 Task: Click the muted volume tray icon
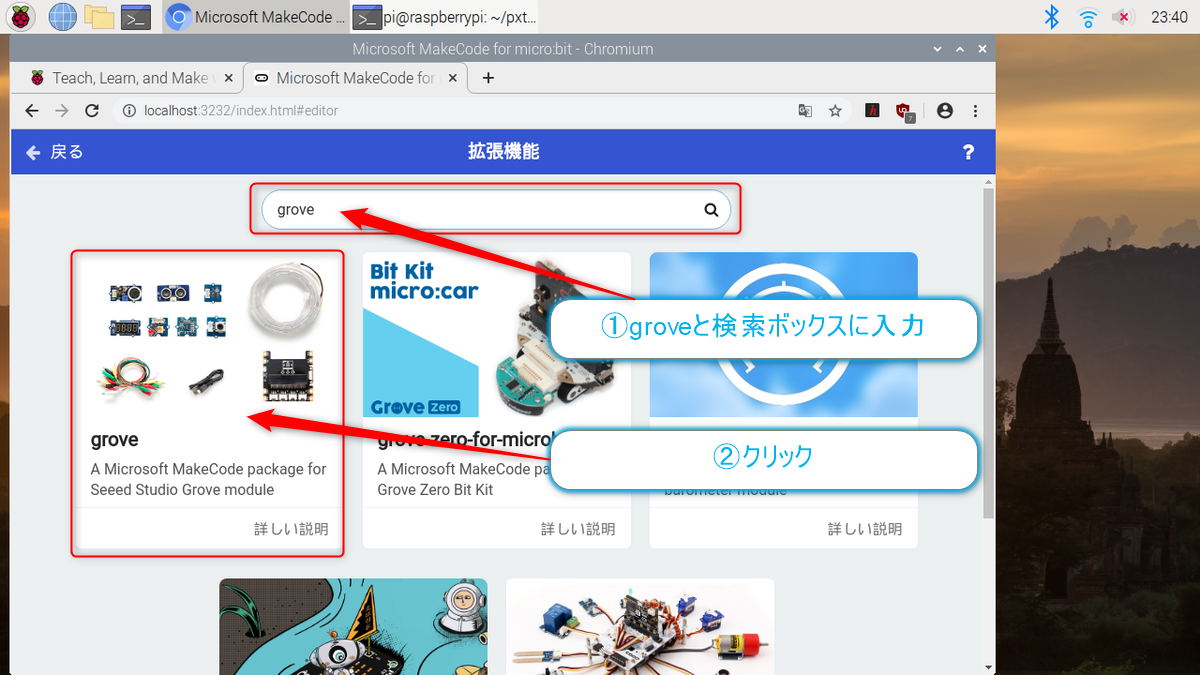[x=1124, y=16]
